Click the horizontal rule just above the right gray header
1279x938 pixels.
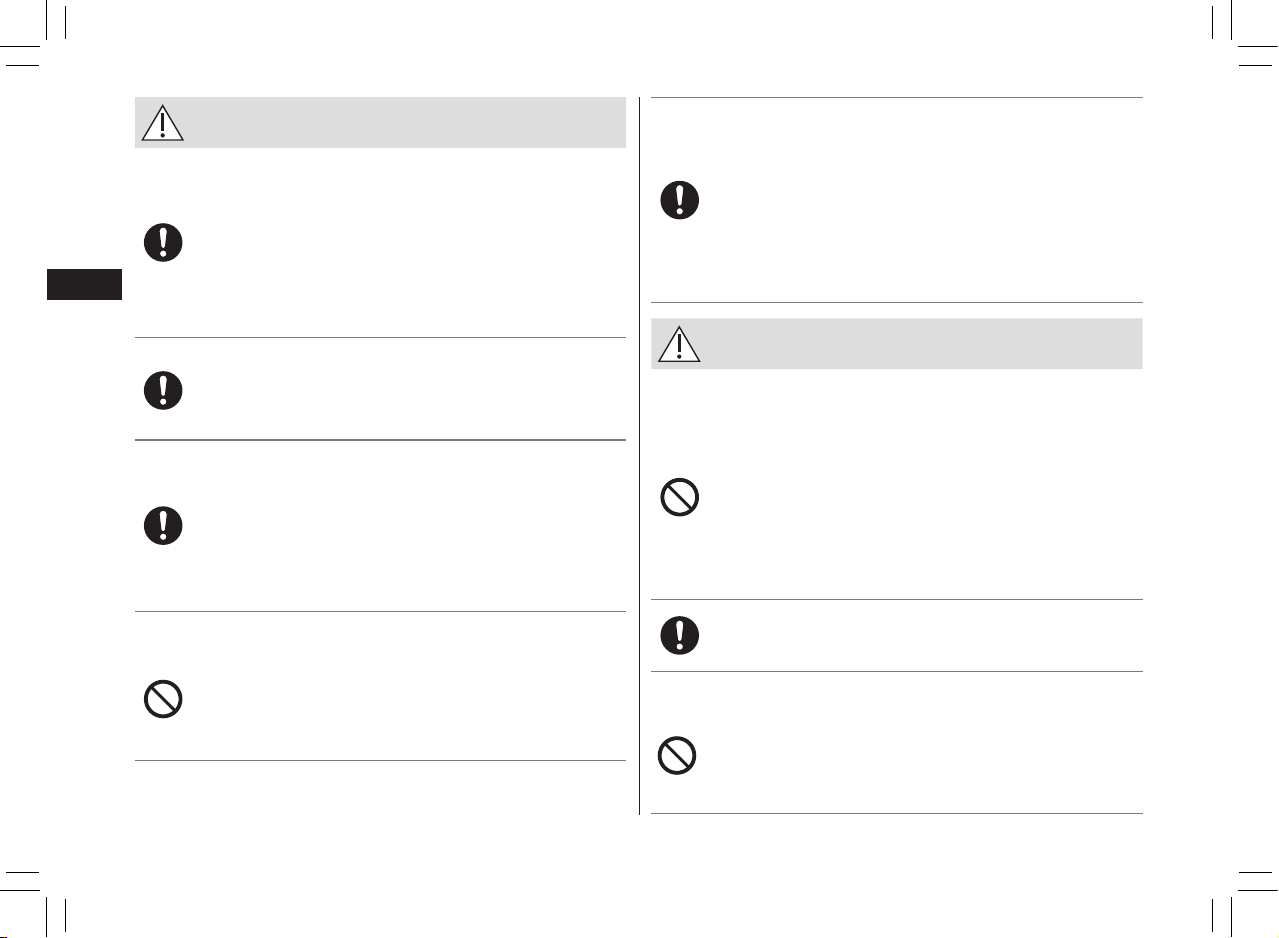pyautogui.click(x=897, y=302)
